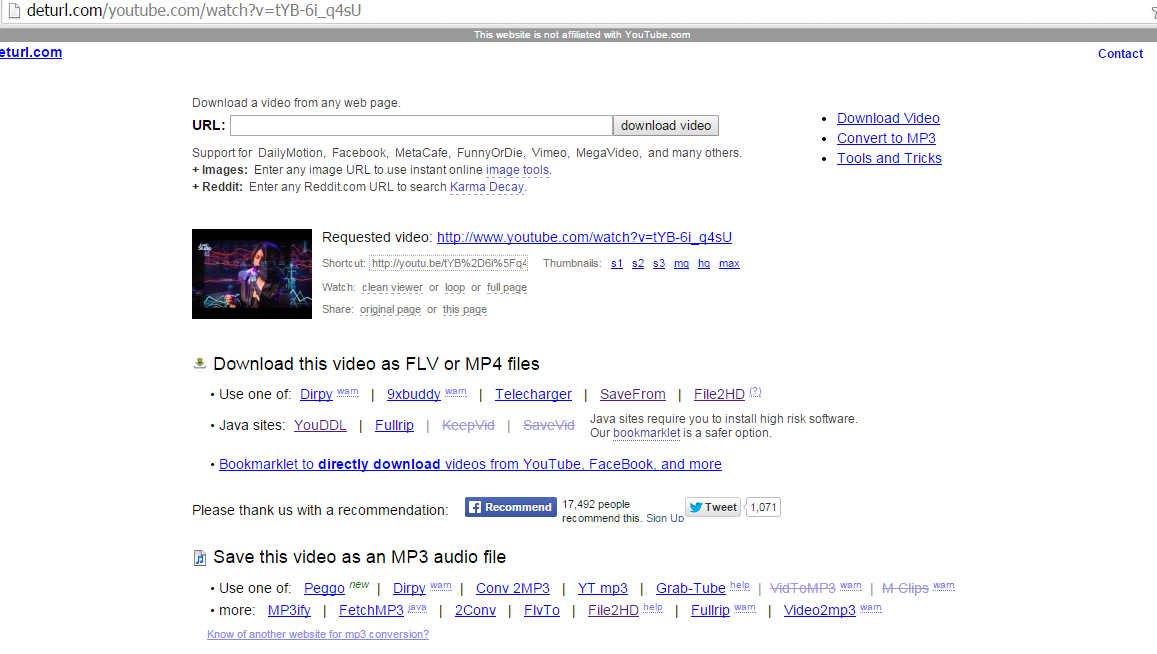Open the Download Video sidebar link
The width and height of the screenshot is (1157, 654).
(888, 118)
